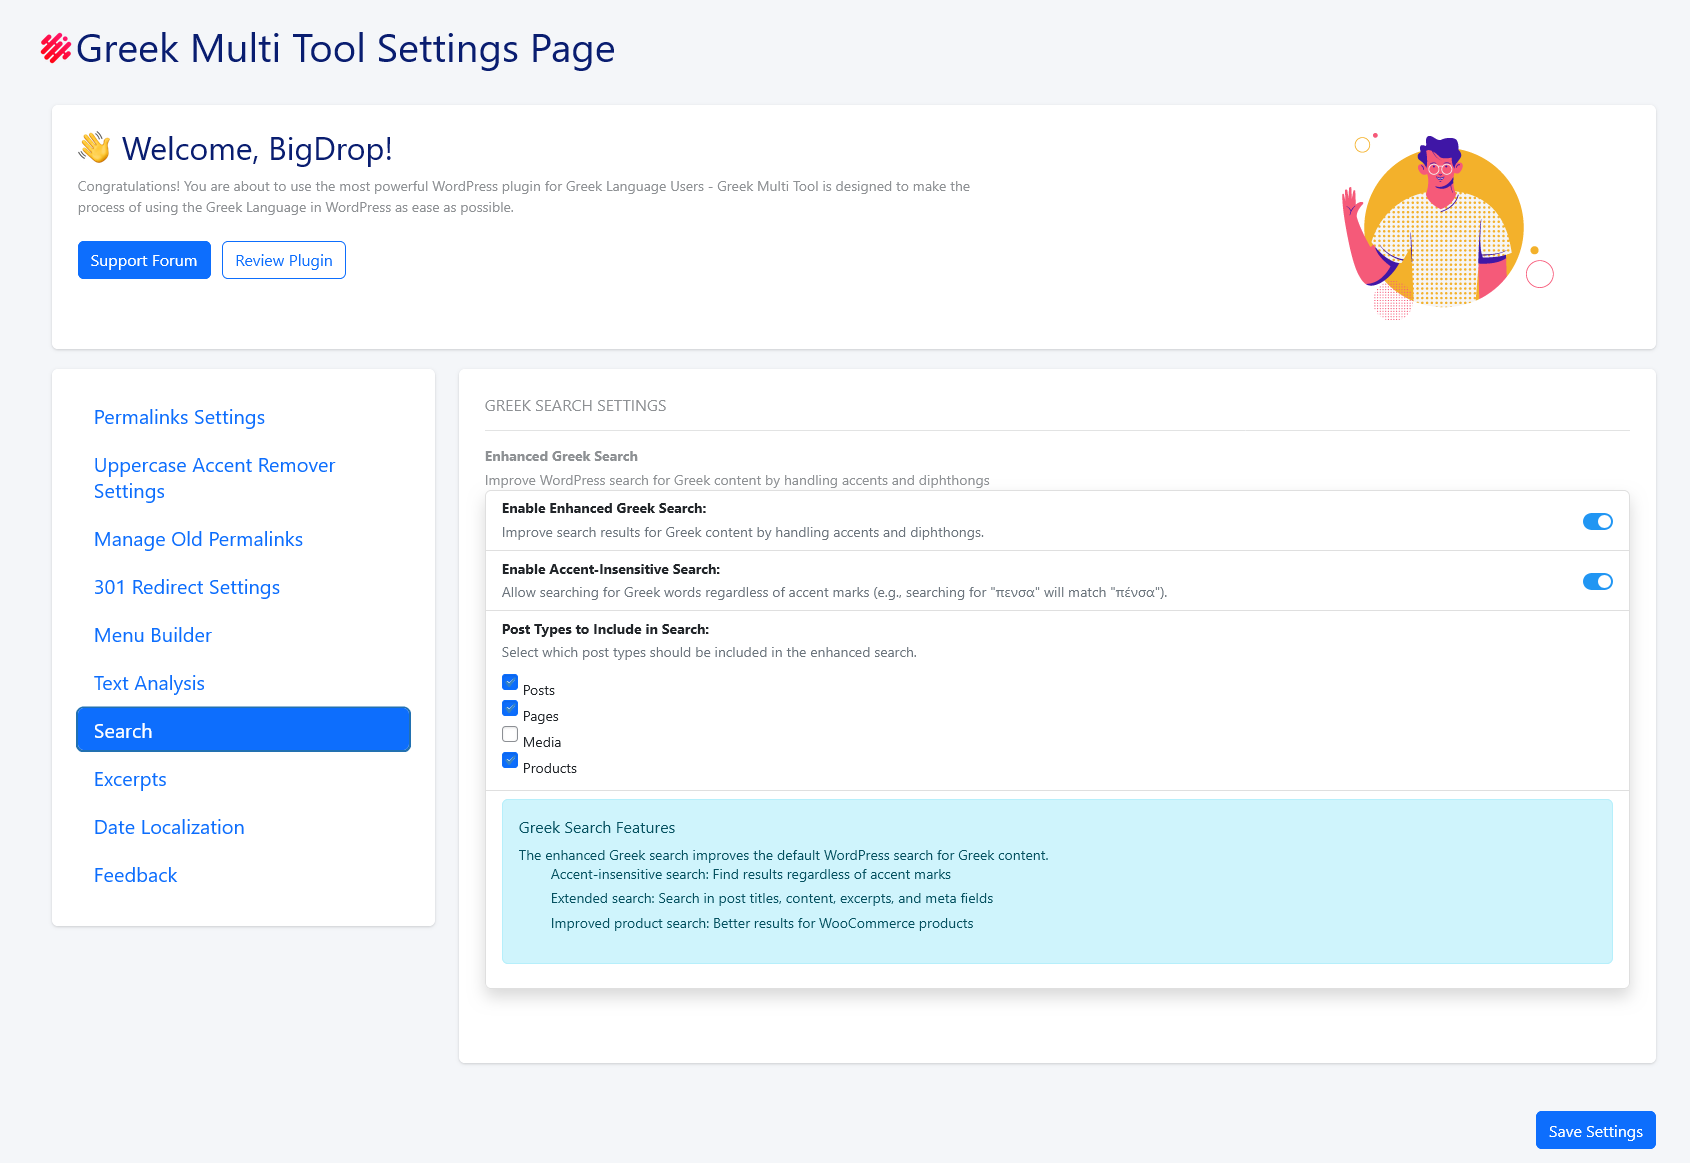Switch to the Excerpts tab
Screen dimensions: 1690x1163
coord(130,779)
